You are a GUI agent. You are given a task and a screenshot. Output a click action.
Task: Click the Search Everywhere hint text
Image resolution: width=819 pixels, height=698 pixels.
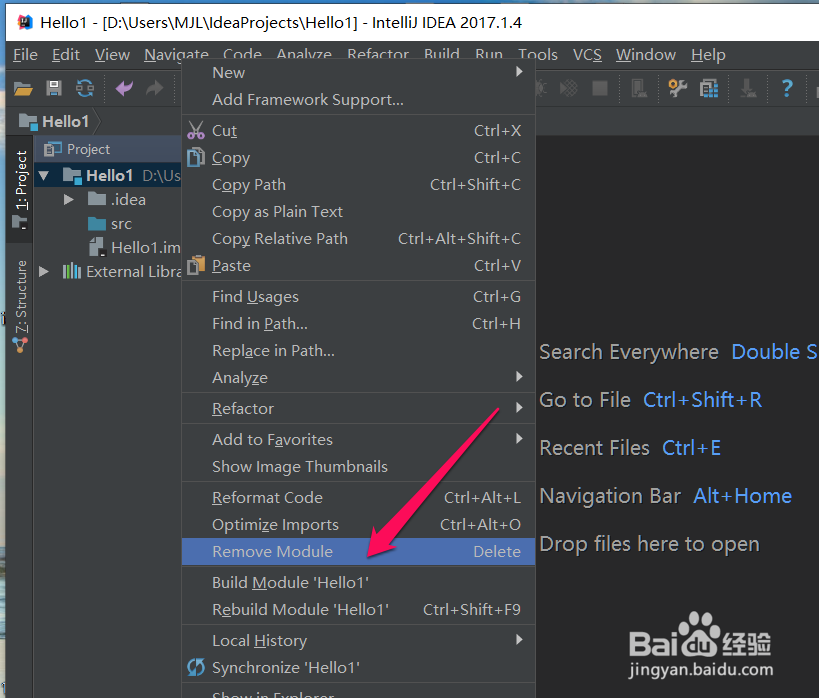(629, 352)
